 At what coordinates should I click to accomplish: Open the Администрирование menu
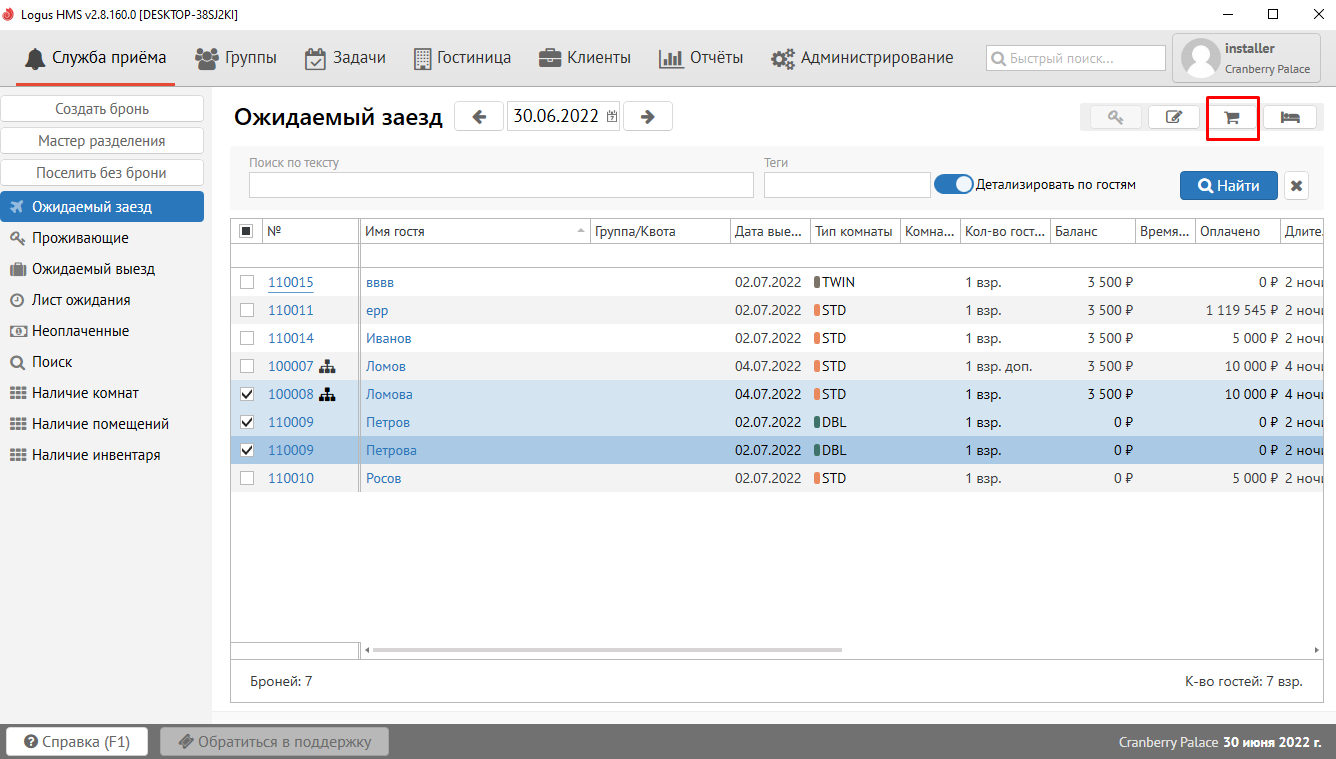click(862, 58)
